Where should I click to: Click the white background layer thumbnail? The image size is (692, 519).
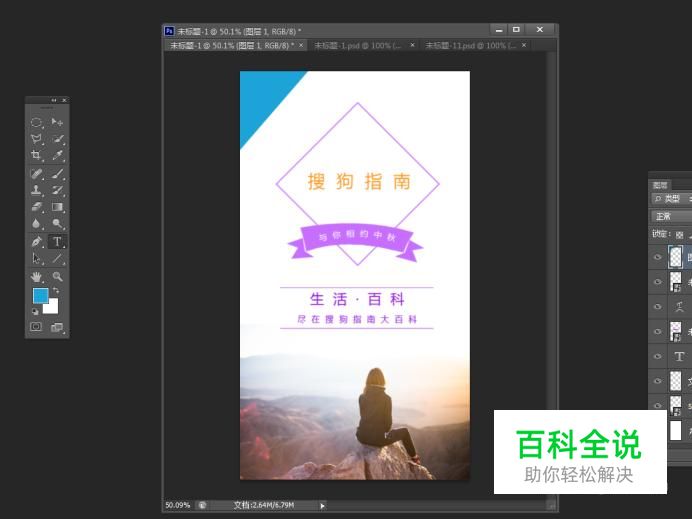pos(676,430)
